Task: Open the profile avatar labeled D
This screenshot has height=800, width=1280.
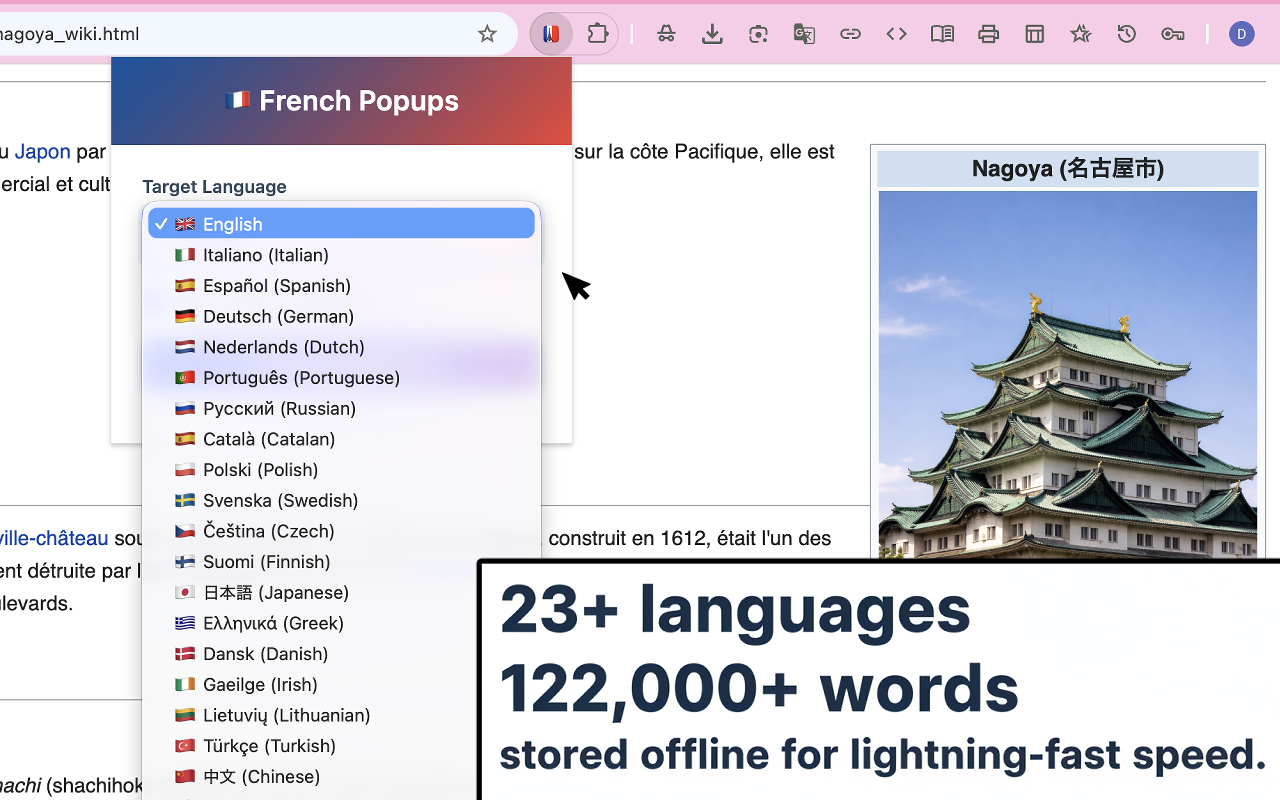Action: pyautogui.click(x=1241, y=34)
